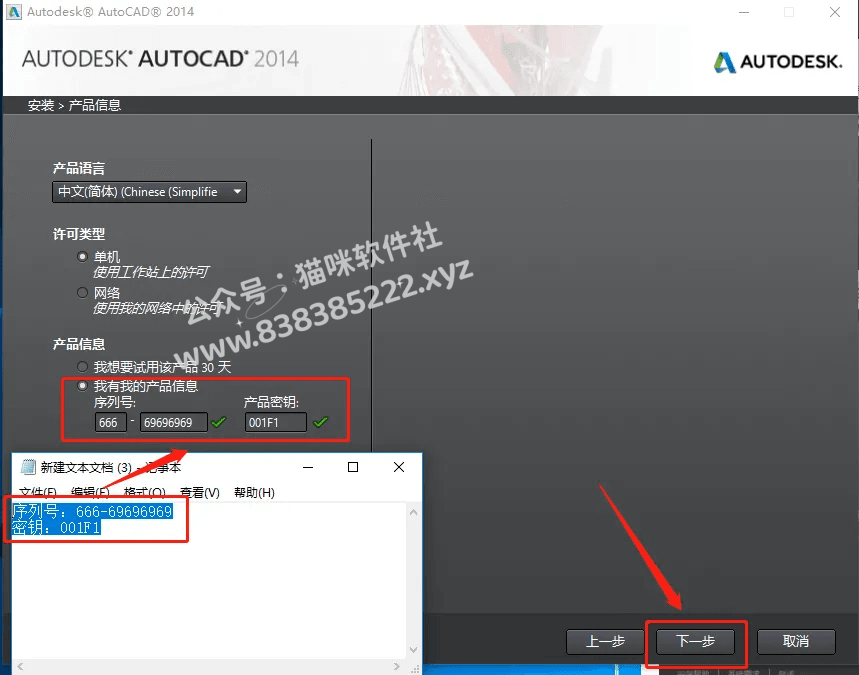Open the 查看(V) menu in Notepad

(199, 493)
